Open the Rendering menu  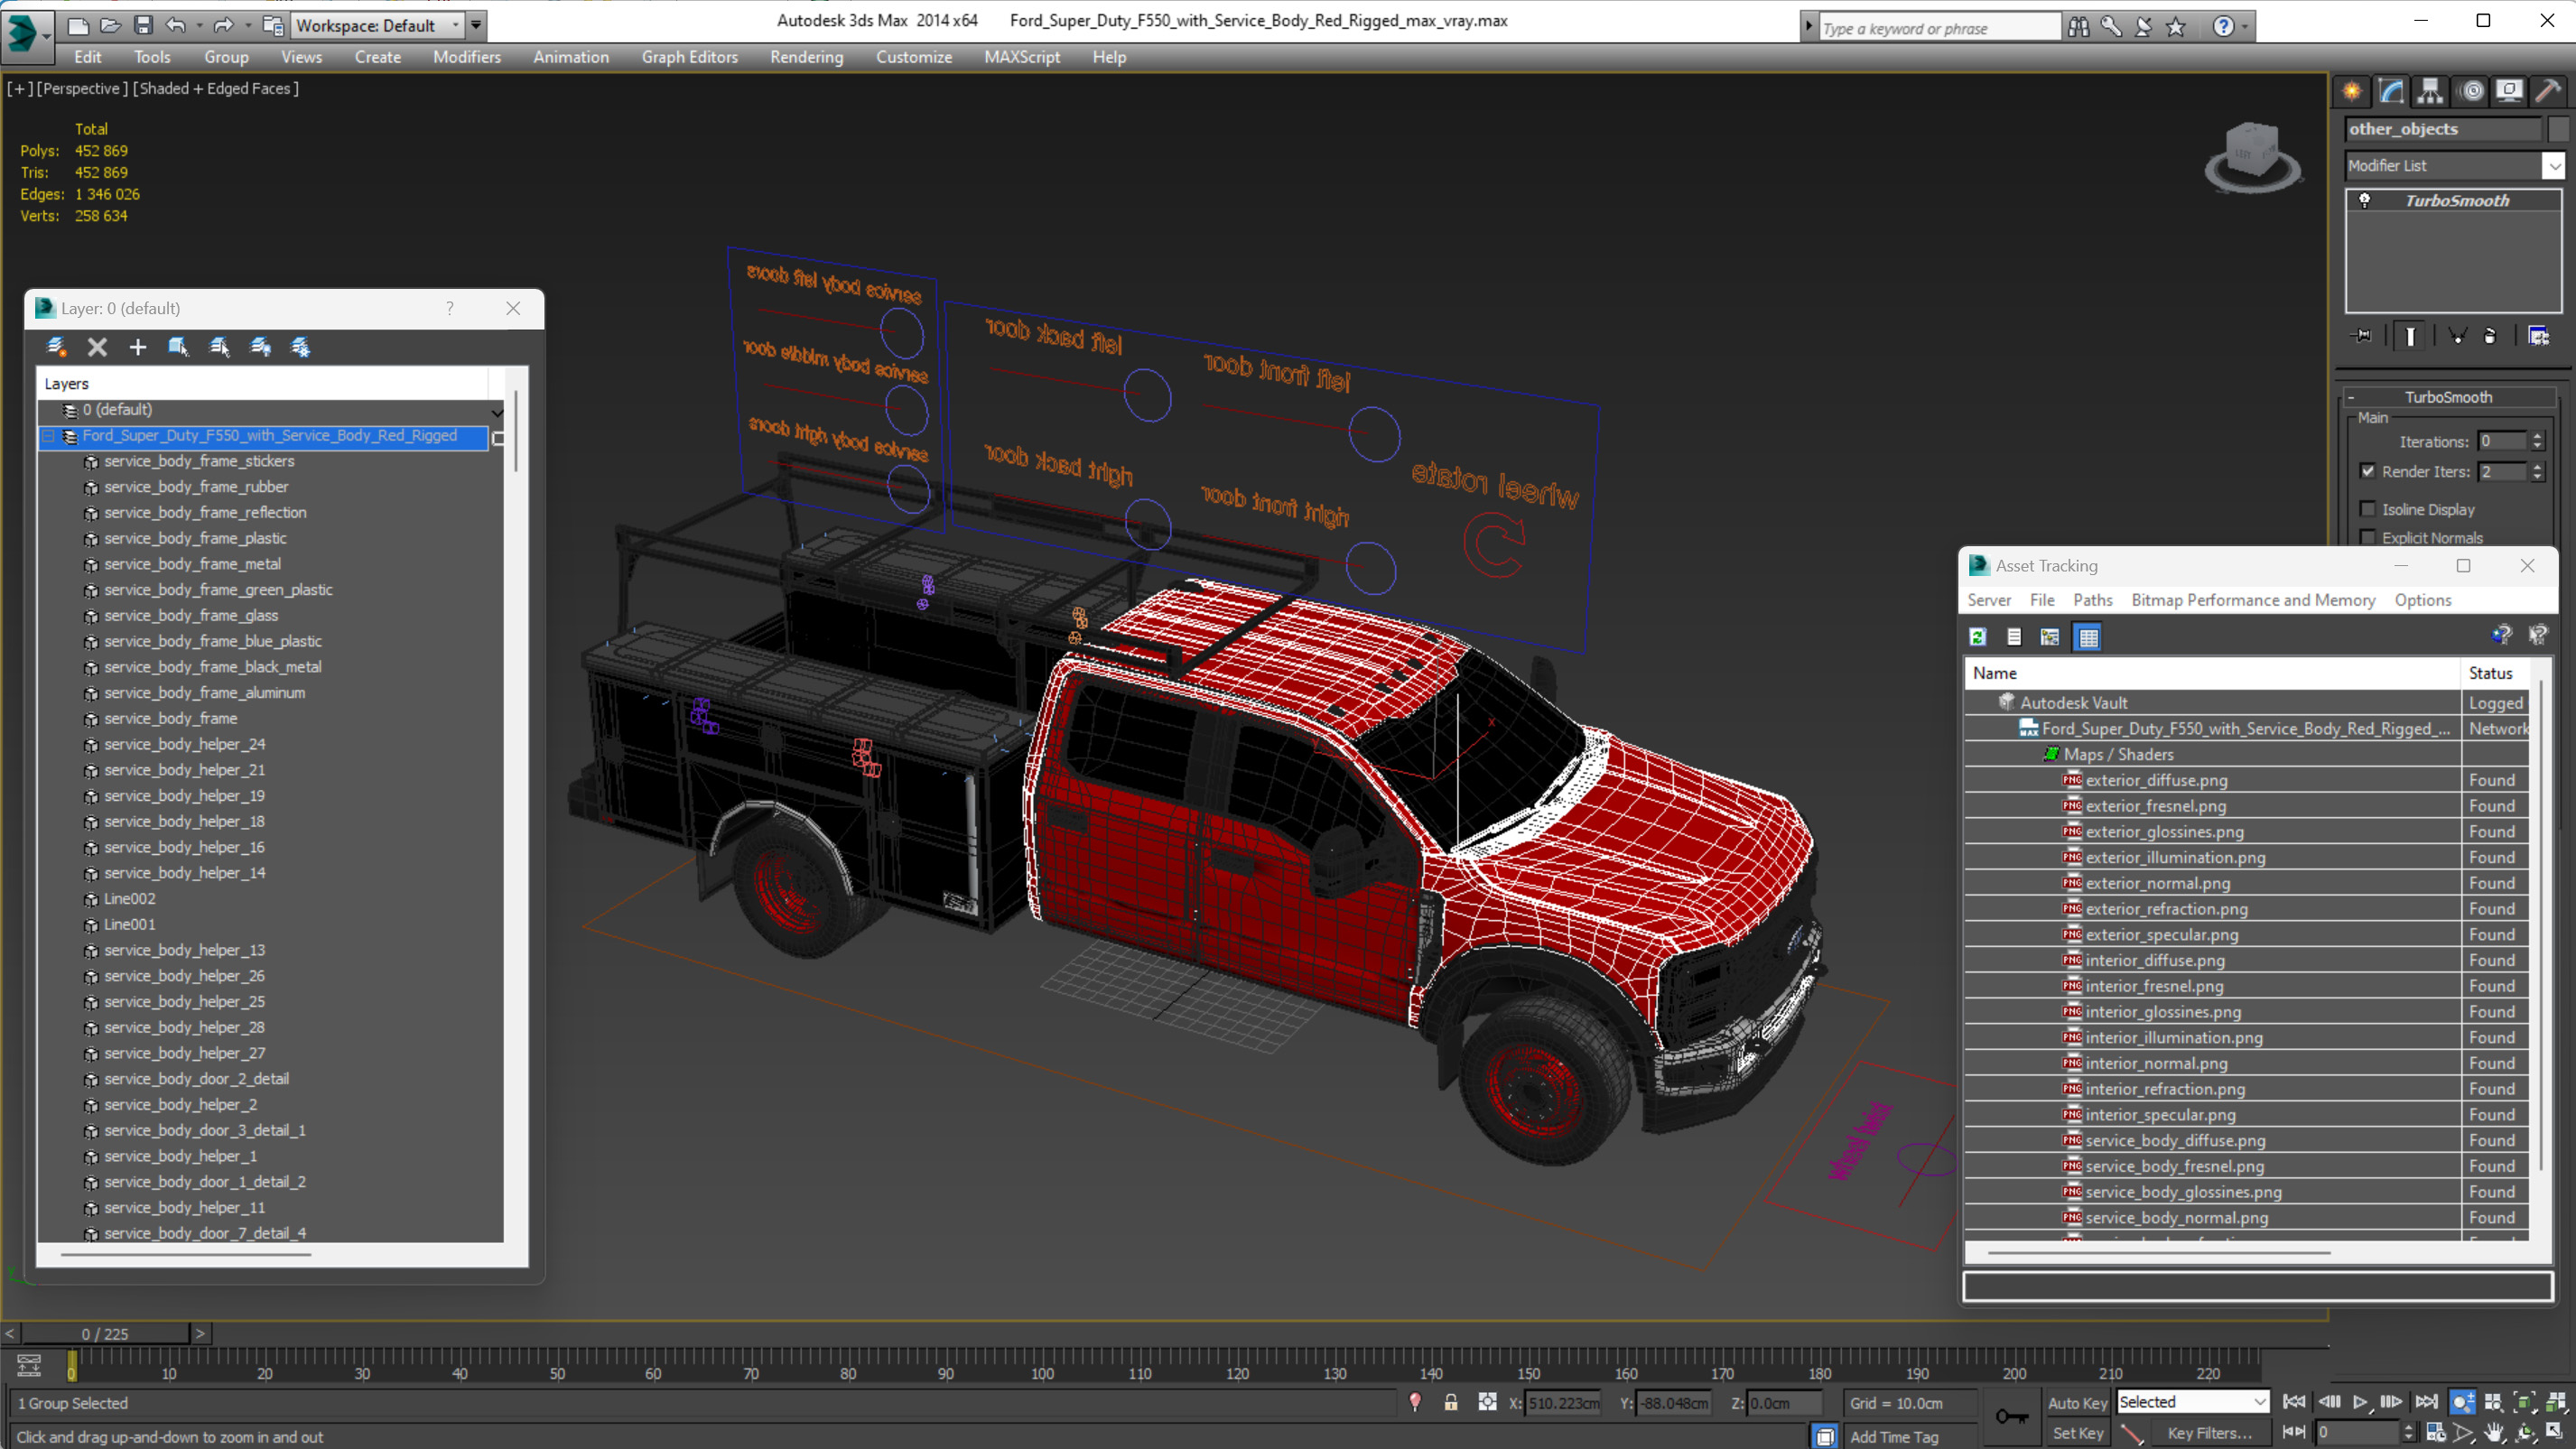coord(806,57)
